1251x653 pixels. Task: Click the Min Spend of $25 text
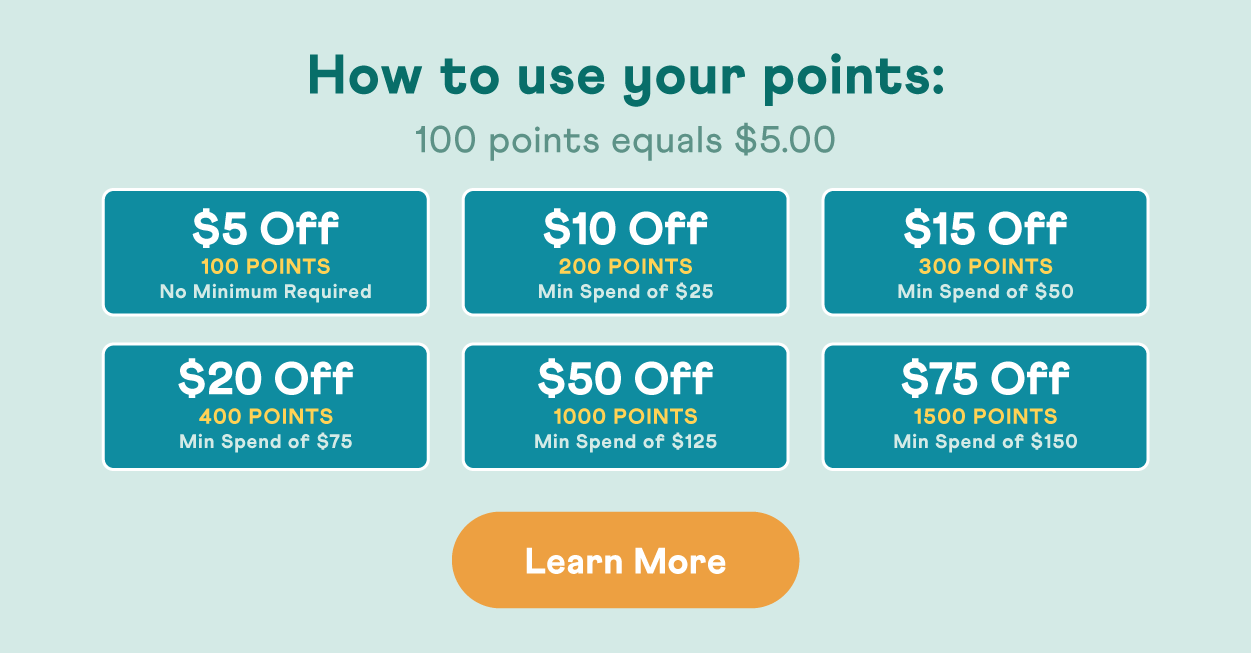pos(625,292)
